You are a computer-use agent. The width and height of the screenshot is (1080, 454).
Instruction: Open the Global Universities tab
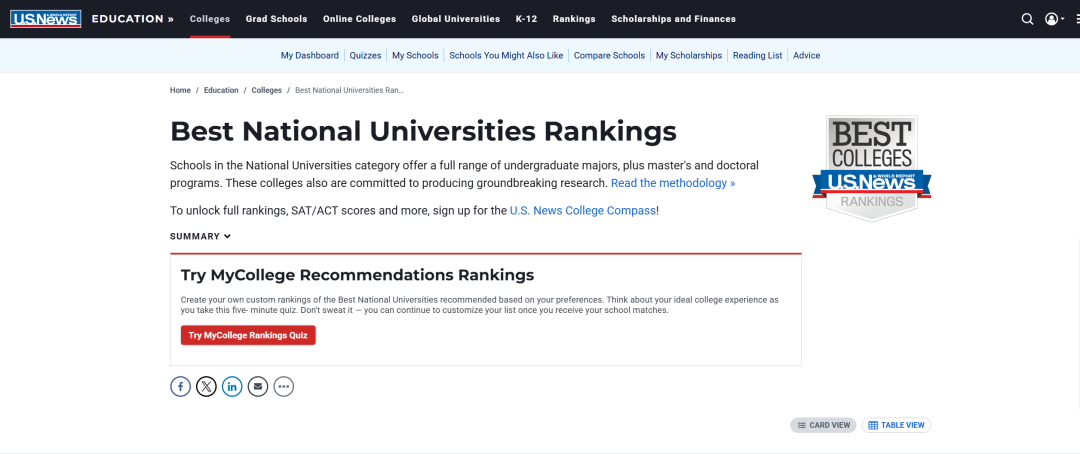(456, 19)
